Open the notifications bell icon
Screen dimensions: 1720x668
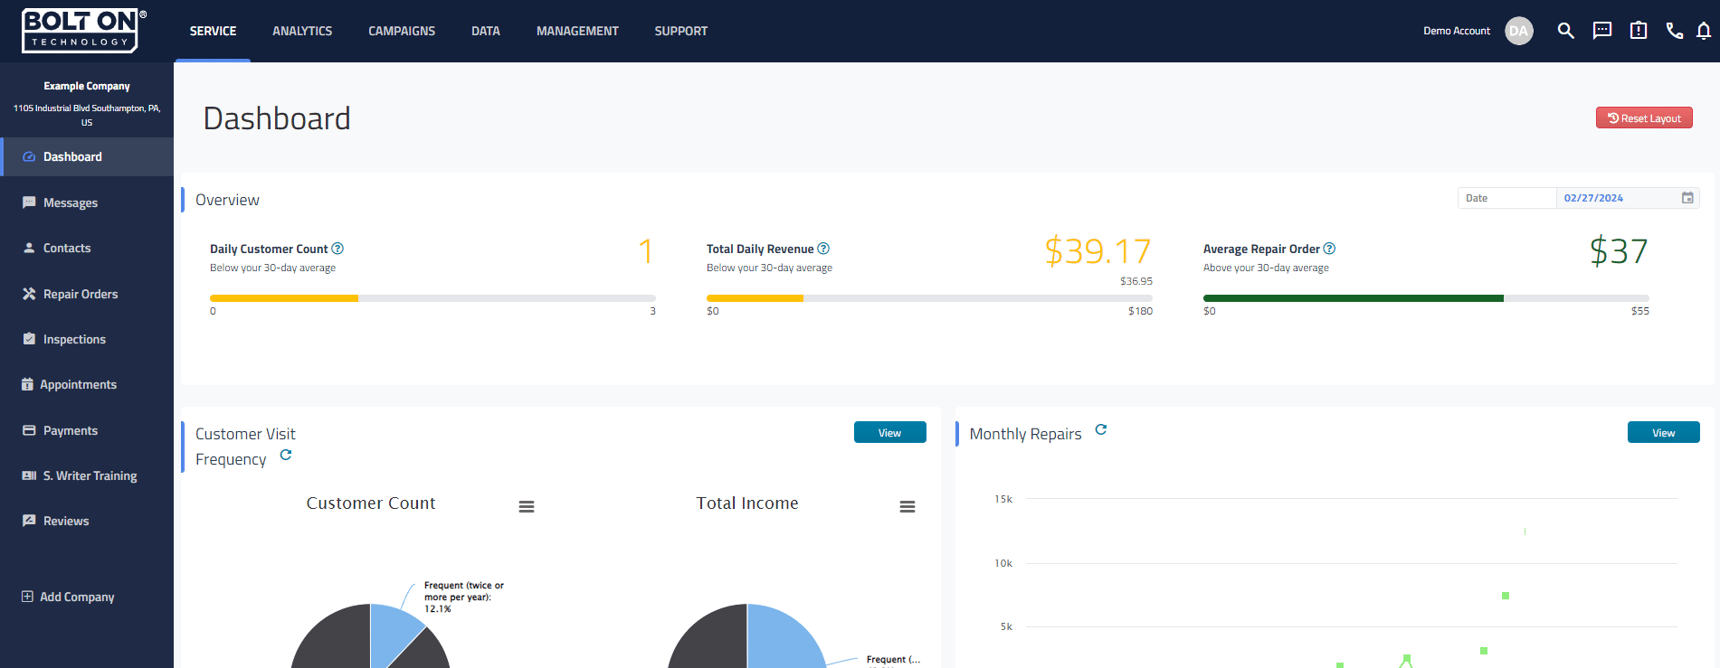[x=1704, y=31]
